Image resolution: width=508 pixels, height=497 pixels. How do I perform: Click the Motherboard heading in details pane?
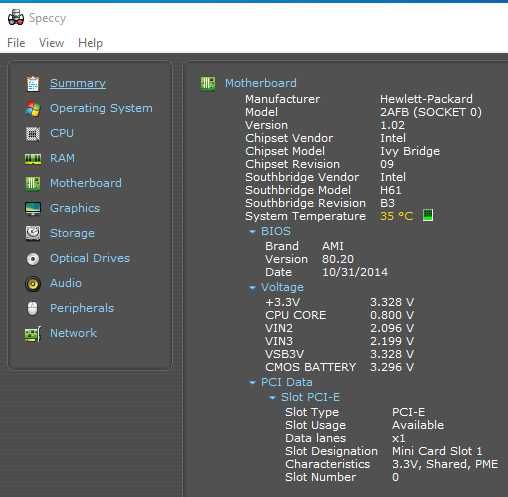(261, 83)
